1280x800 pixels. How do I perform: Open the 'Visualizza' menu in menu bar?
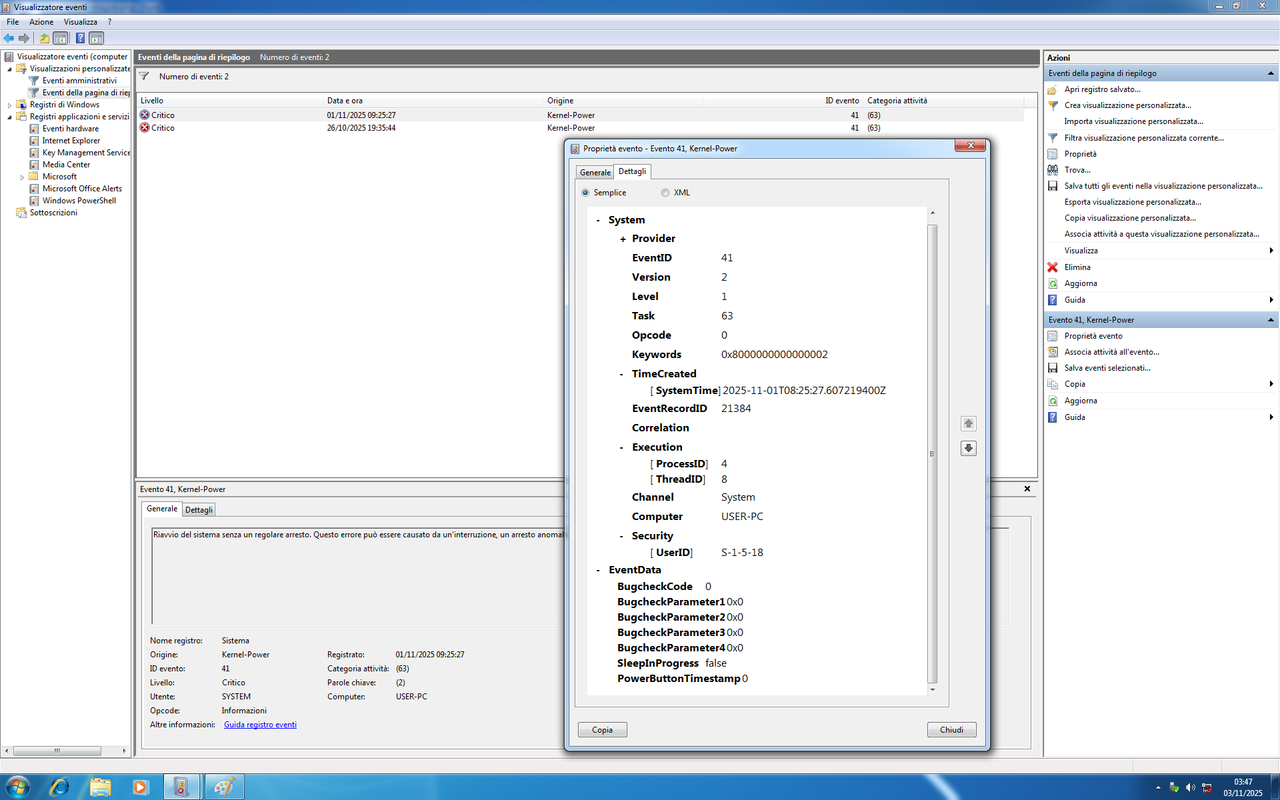(81, 21)
